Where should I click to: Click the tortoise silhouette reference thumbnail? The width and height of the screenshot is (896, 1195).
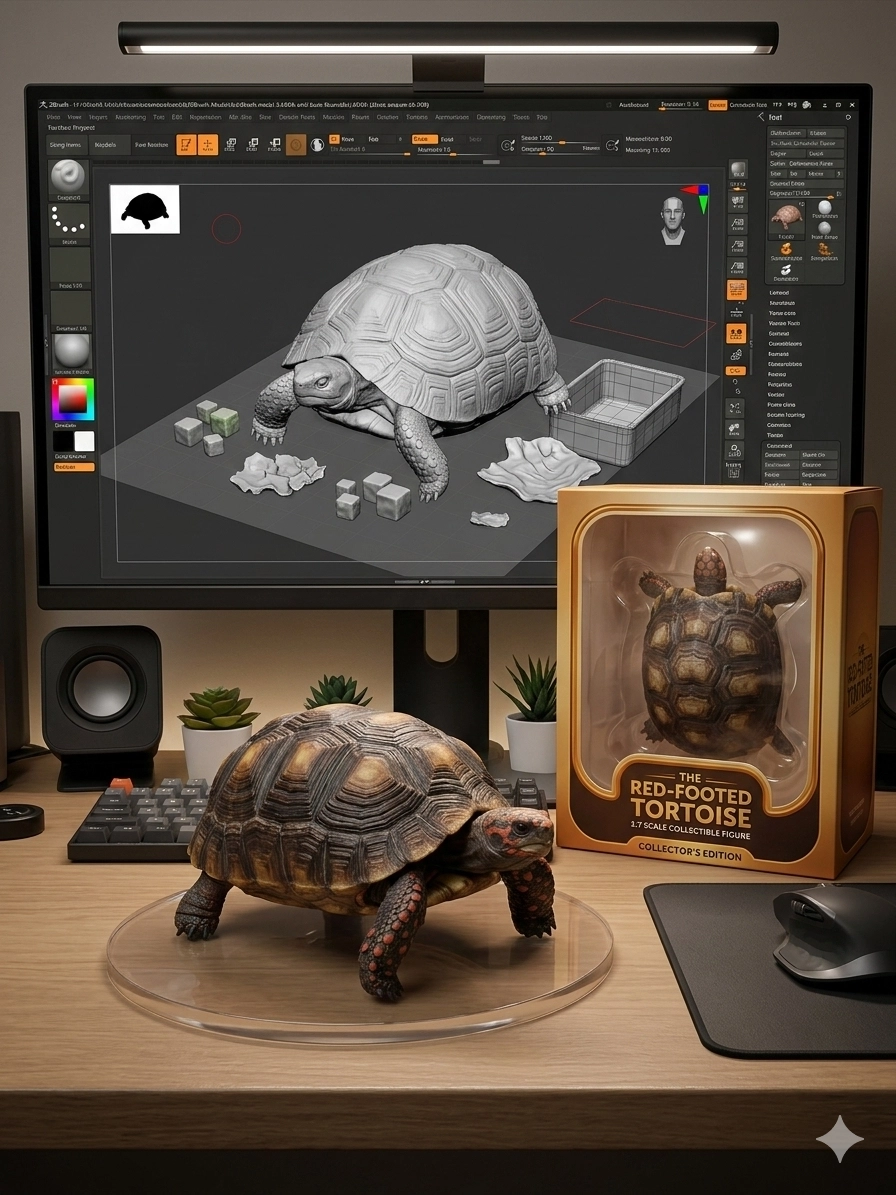click(x=145, y=209)
